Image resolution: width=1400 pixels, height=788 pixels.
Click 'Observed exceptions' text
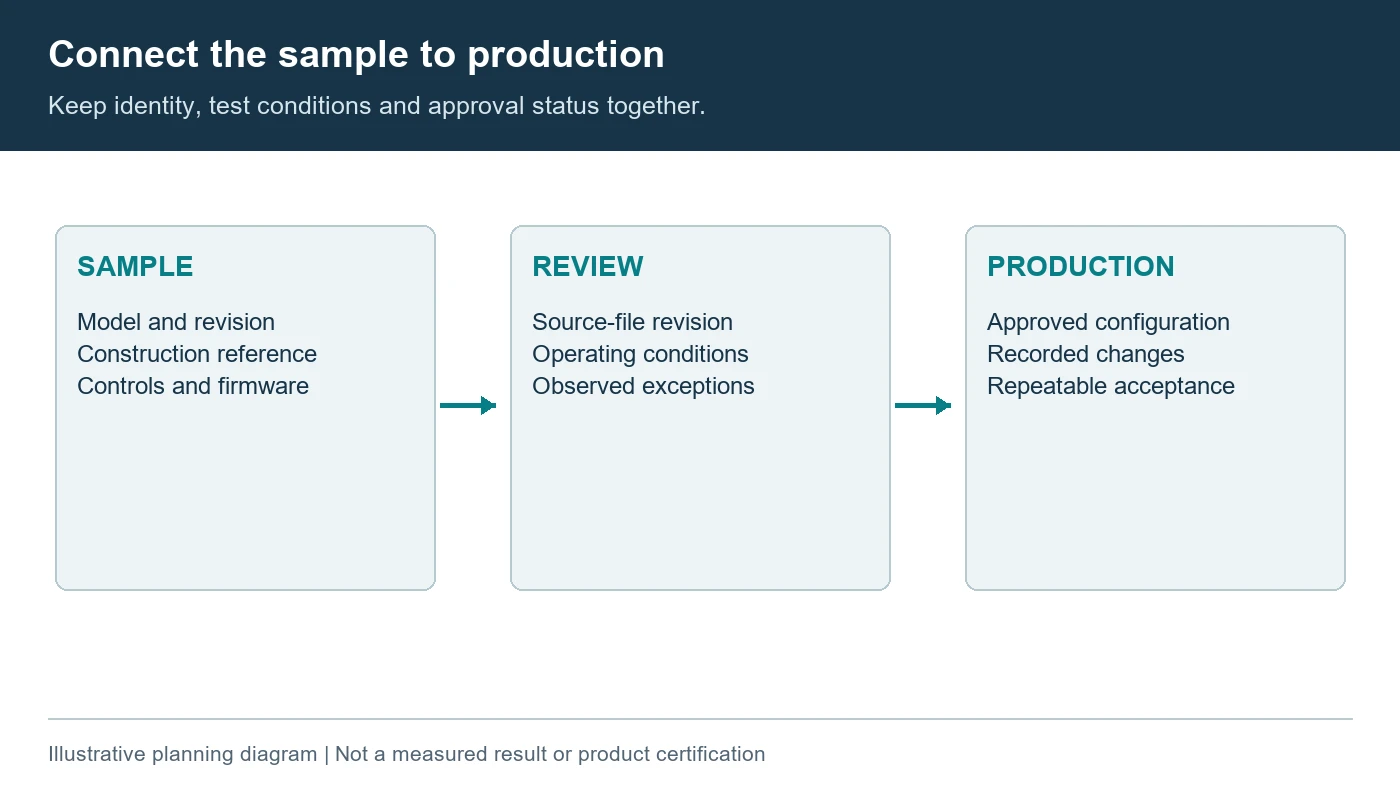643,386
